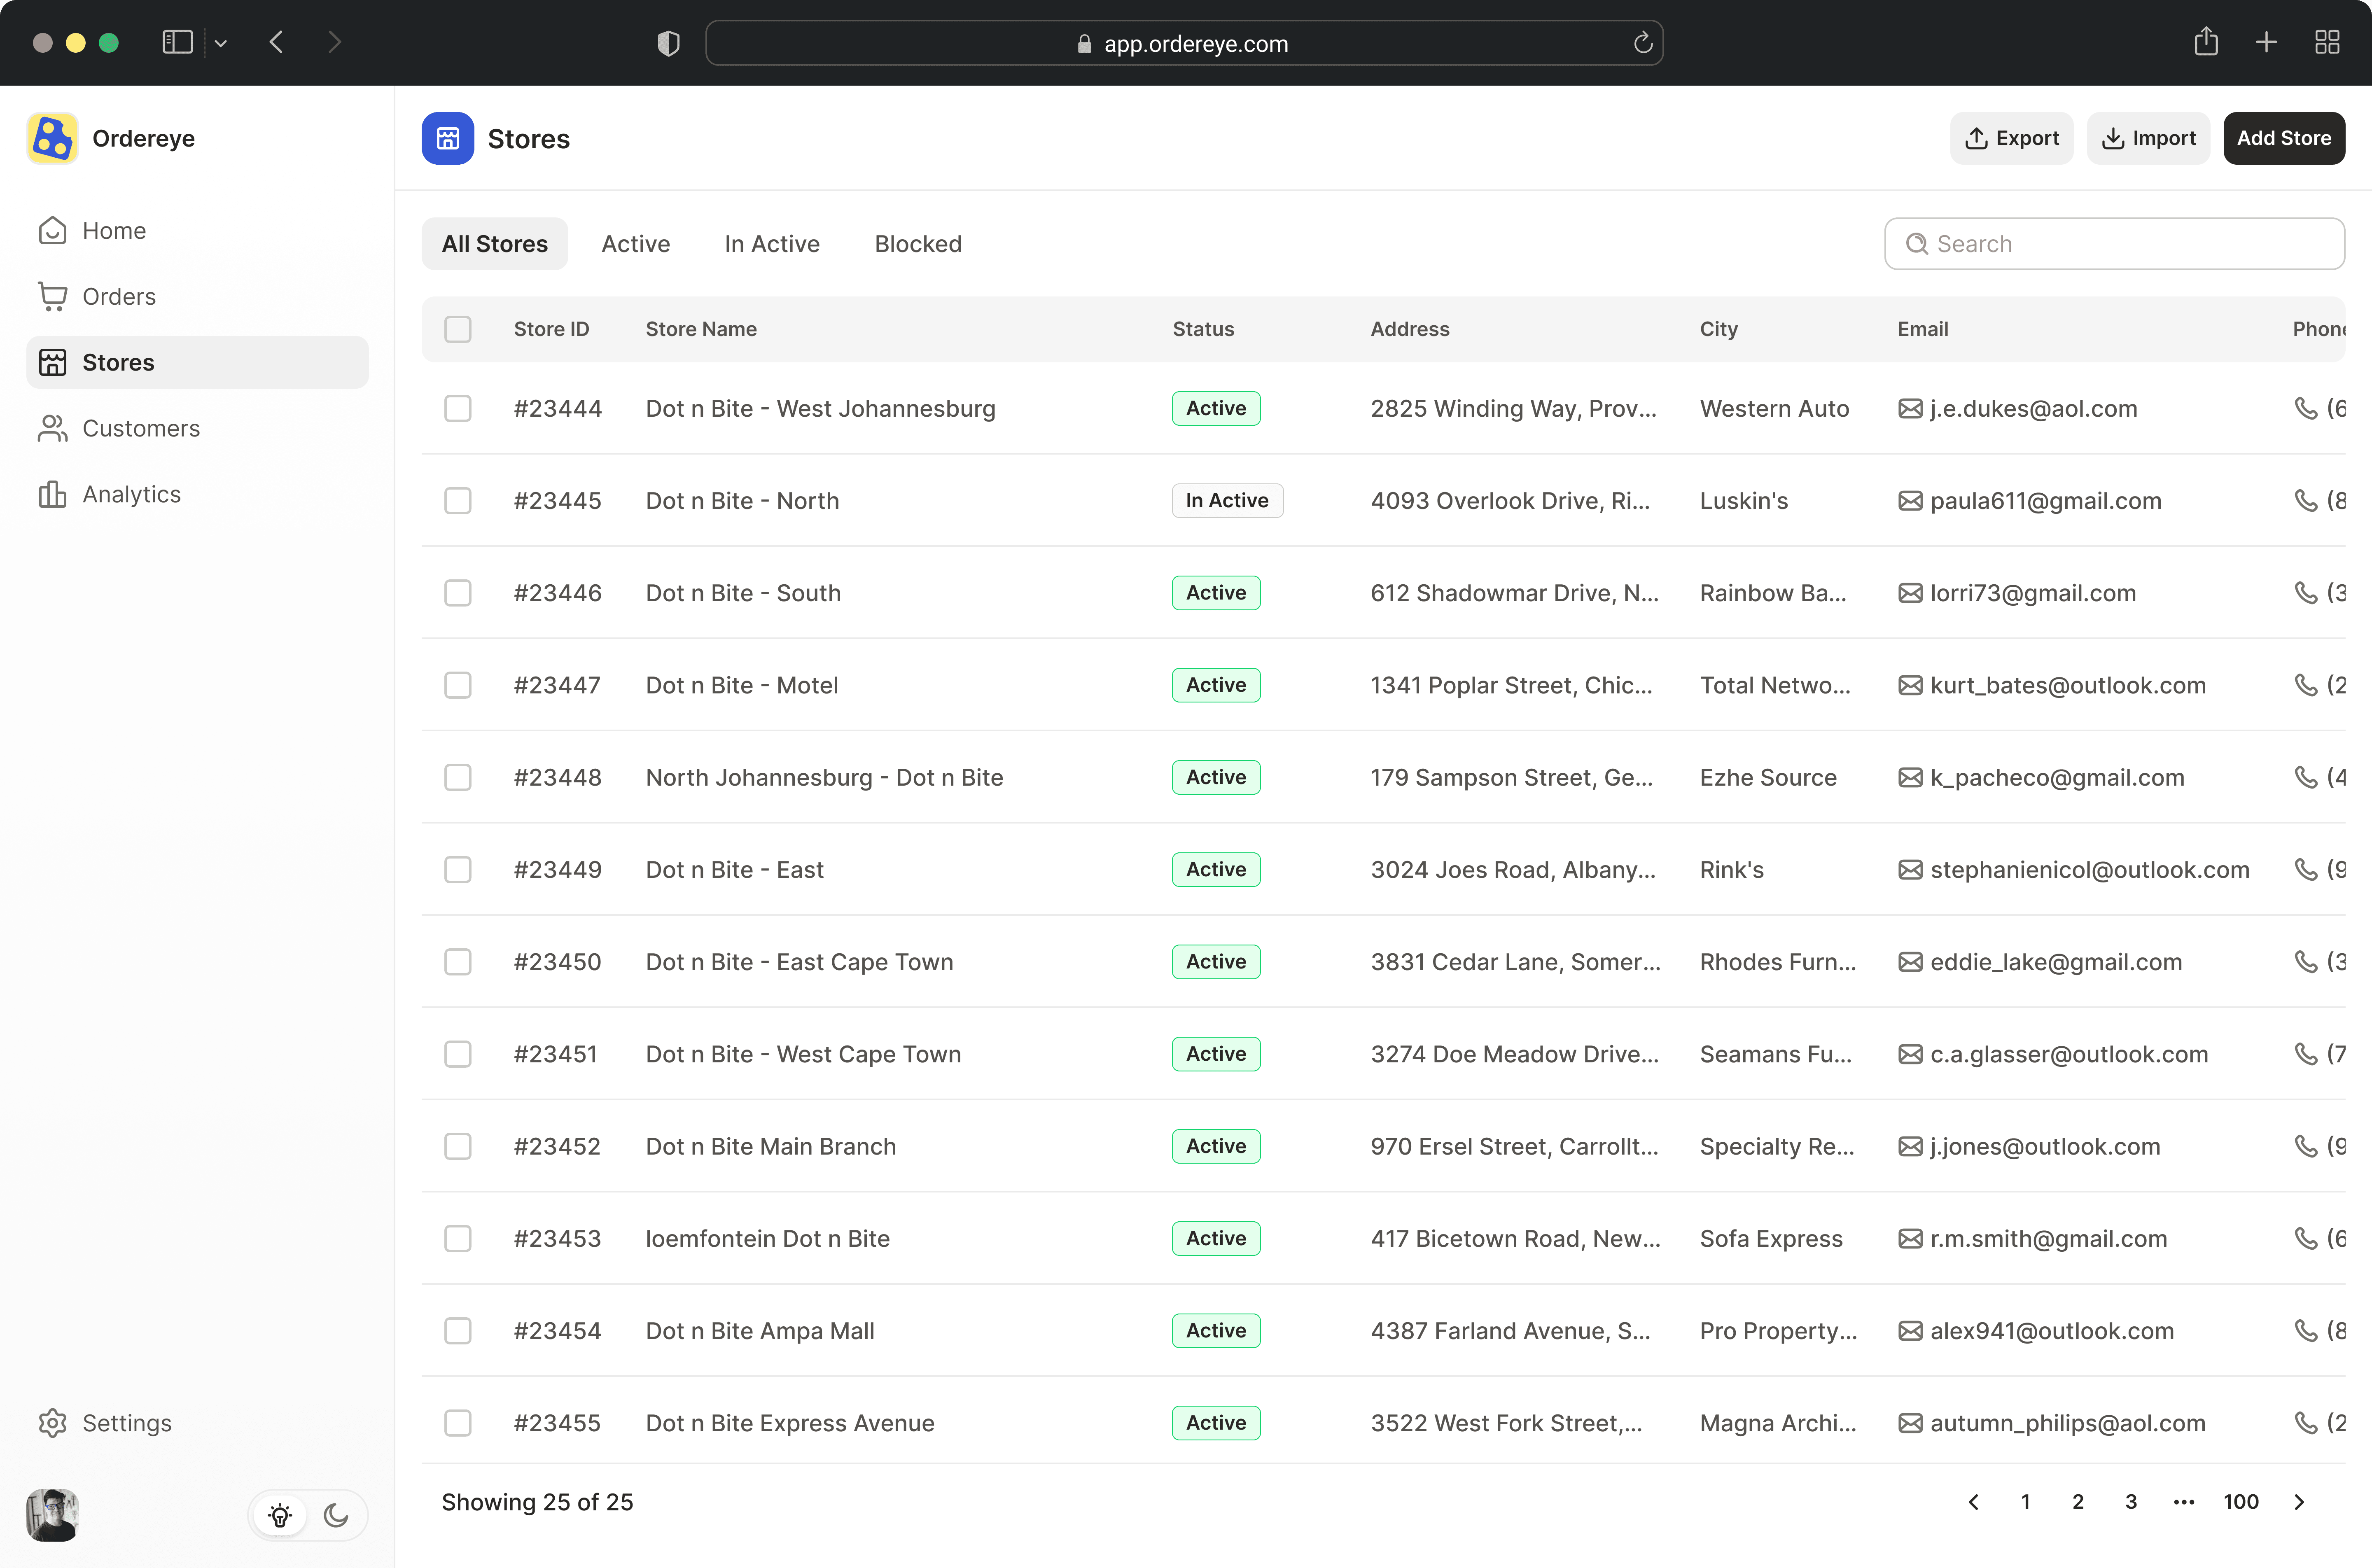Jump to page 100

coord(2241,1502)
